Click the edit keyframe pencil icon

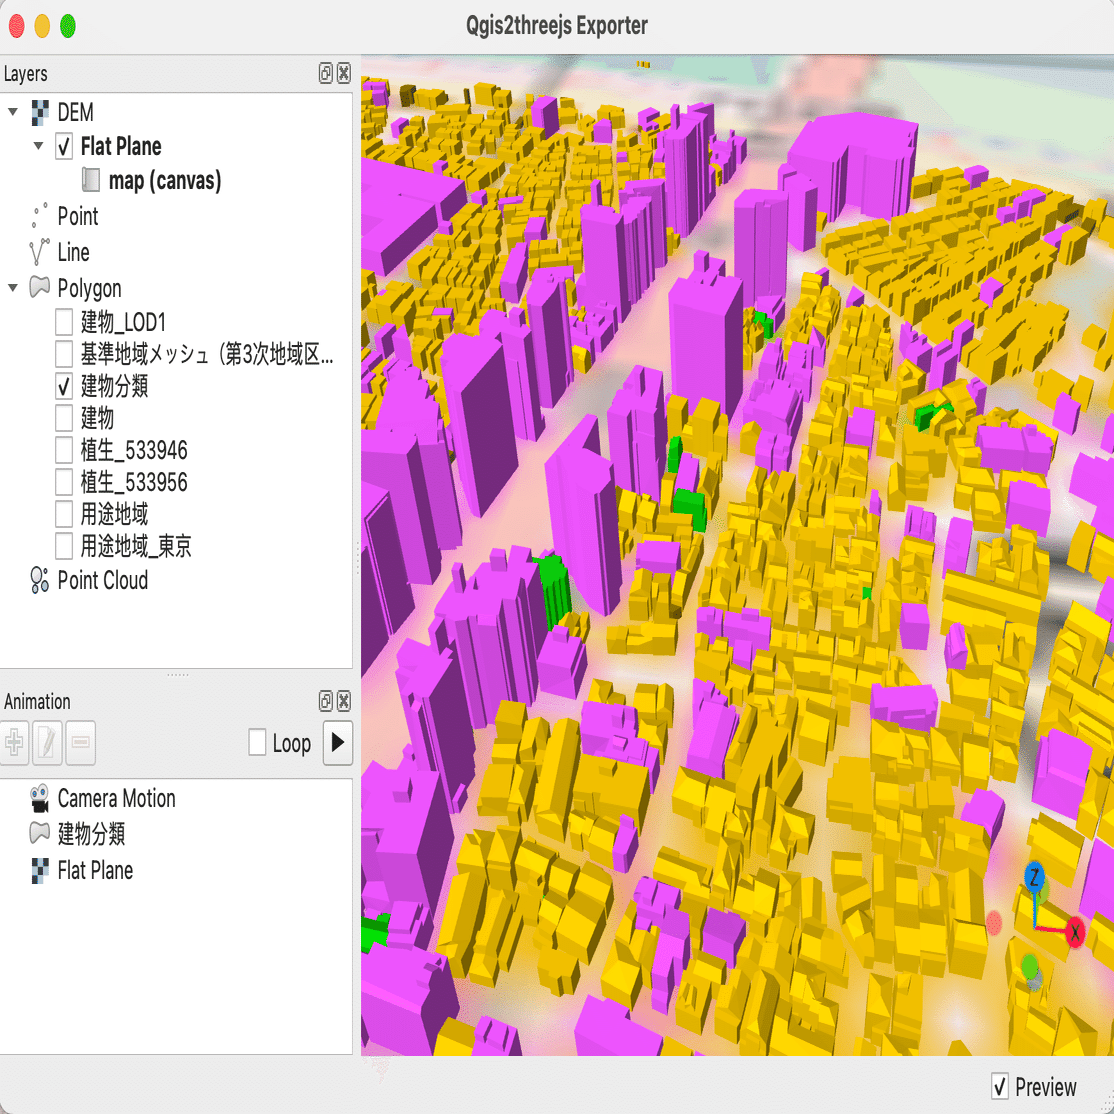pyautogui.click(x=47, y=743)
